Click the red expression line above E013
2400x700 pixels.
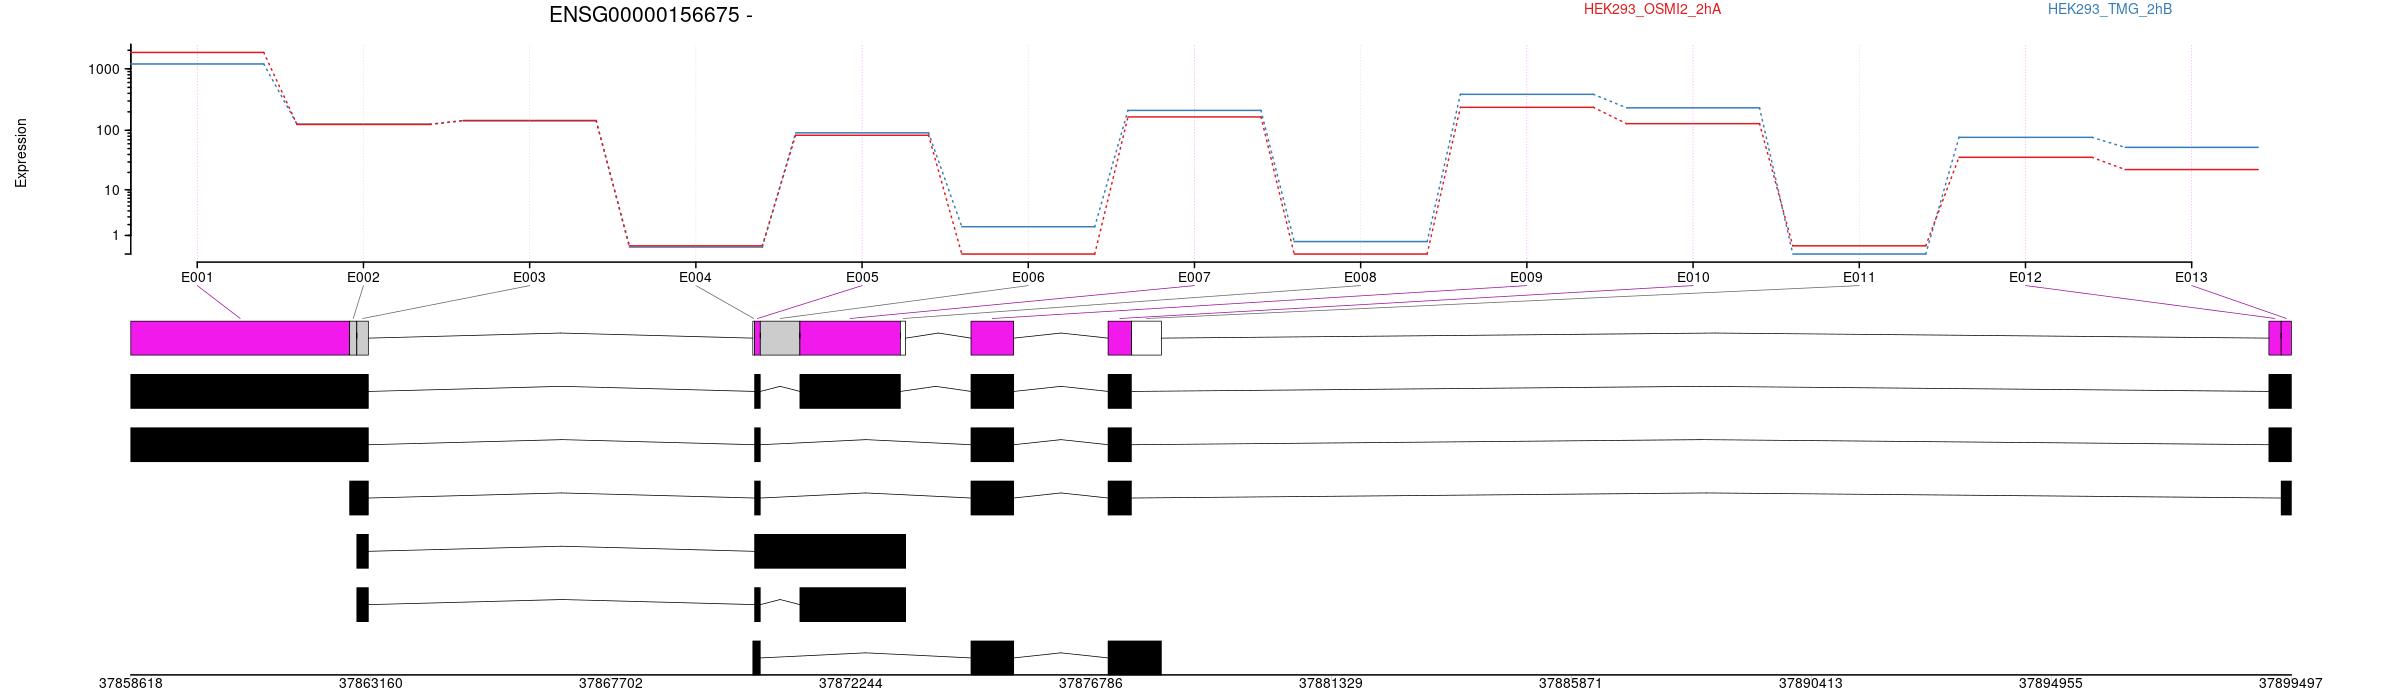[x=2191, y=169]
